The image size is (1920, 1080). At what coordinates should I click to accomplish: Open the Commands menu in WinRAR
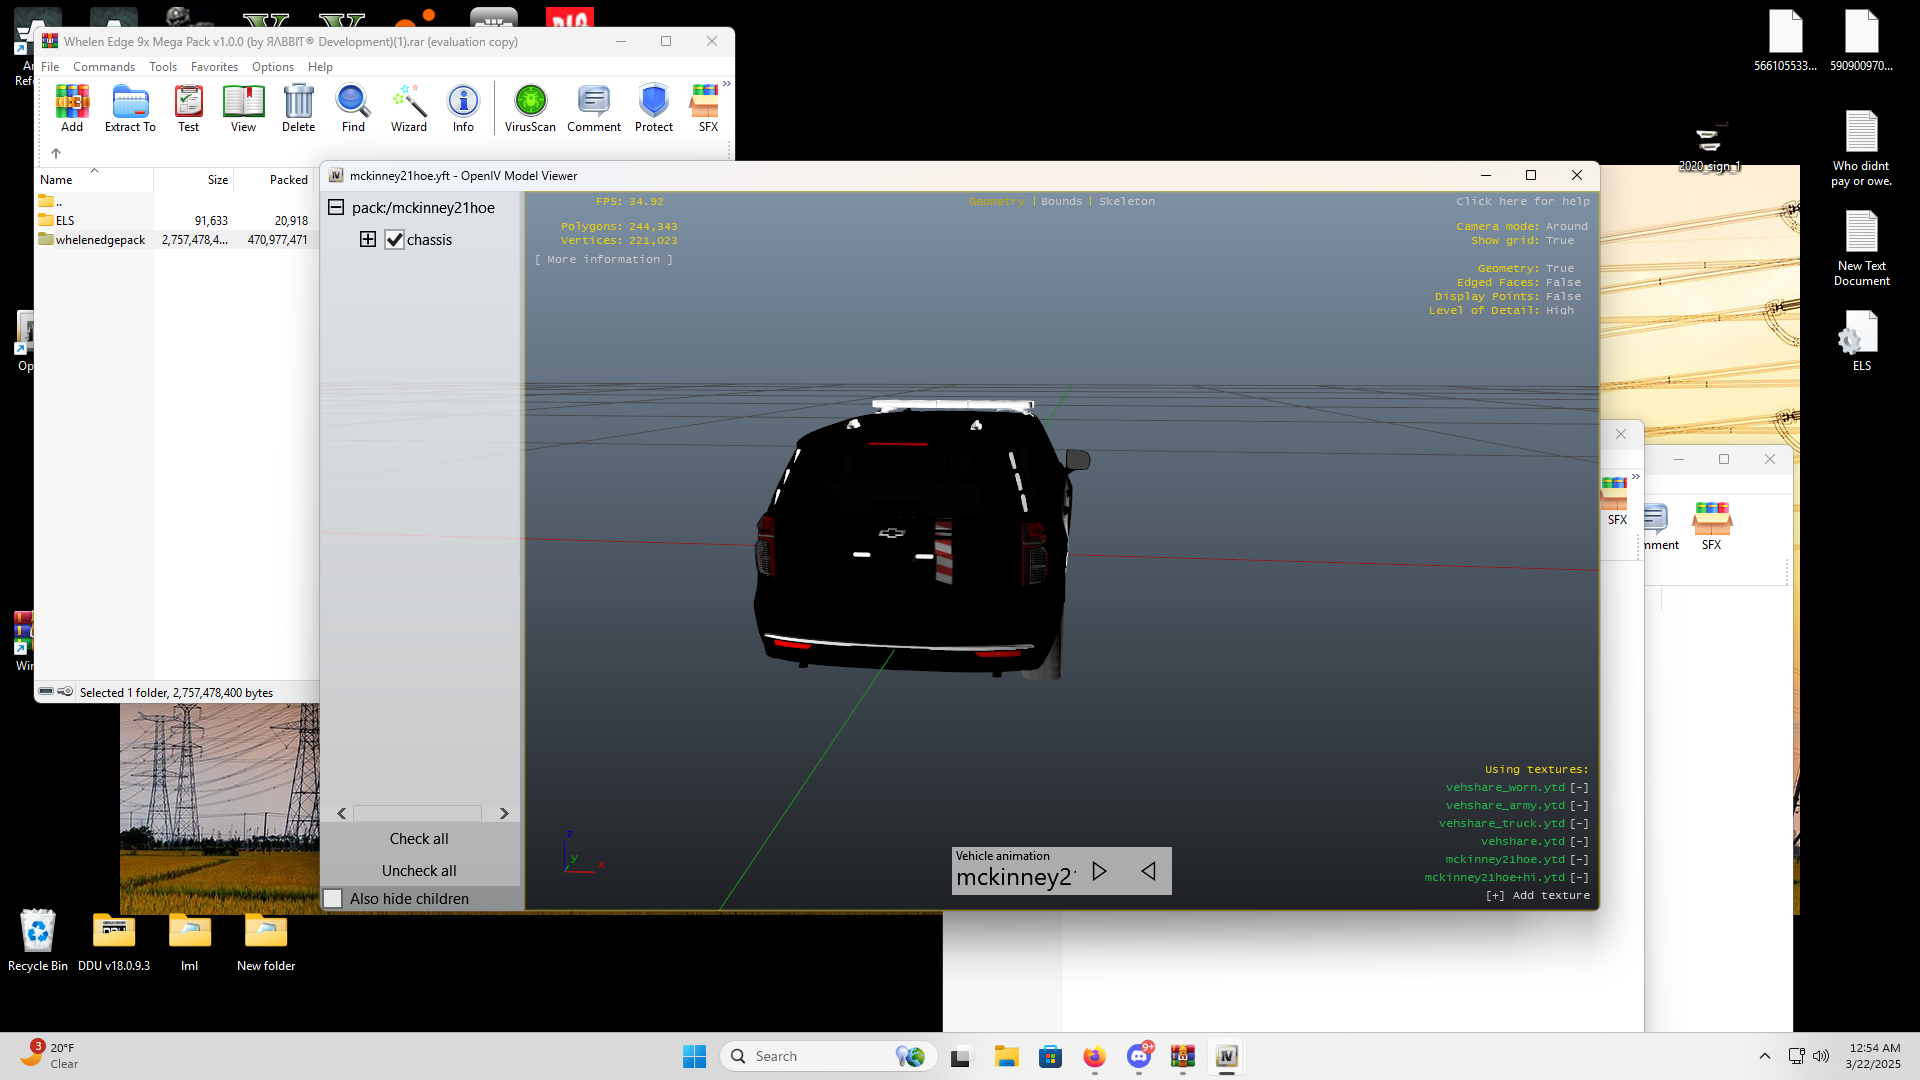[x=103, y=67]
